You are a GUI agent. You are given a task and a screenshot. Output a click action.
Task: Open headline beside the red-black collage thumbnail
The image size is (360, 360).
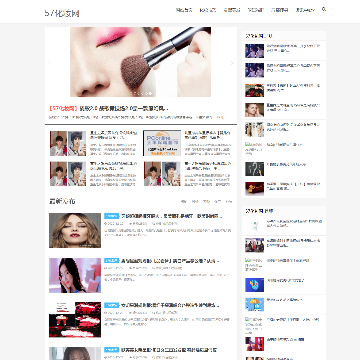coord(170,305)
